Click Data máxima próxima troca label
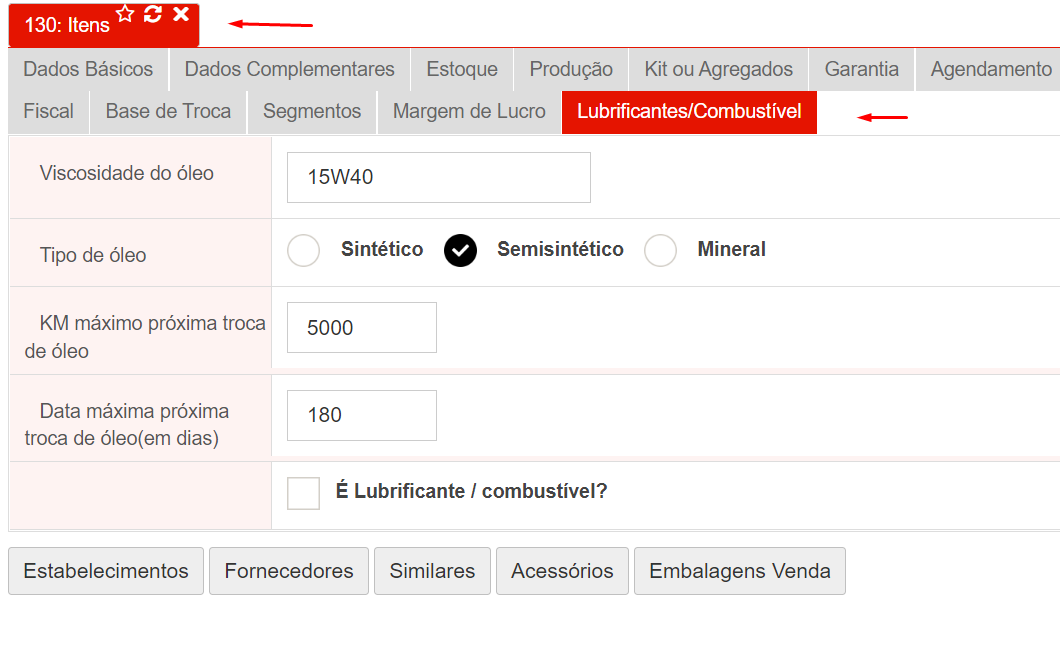Image resolution: width=1060 pixels, height=669 pixels. pos(126,424)
